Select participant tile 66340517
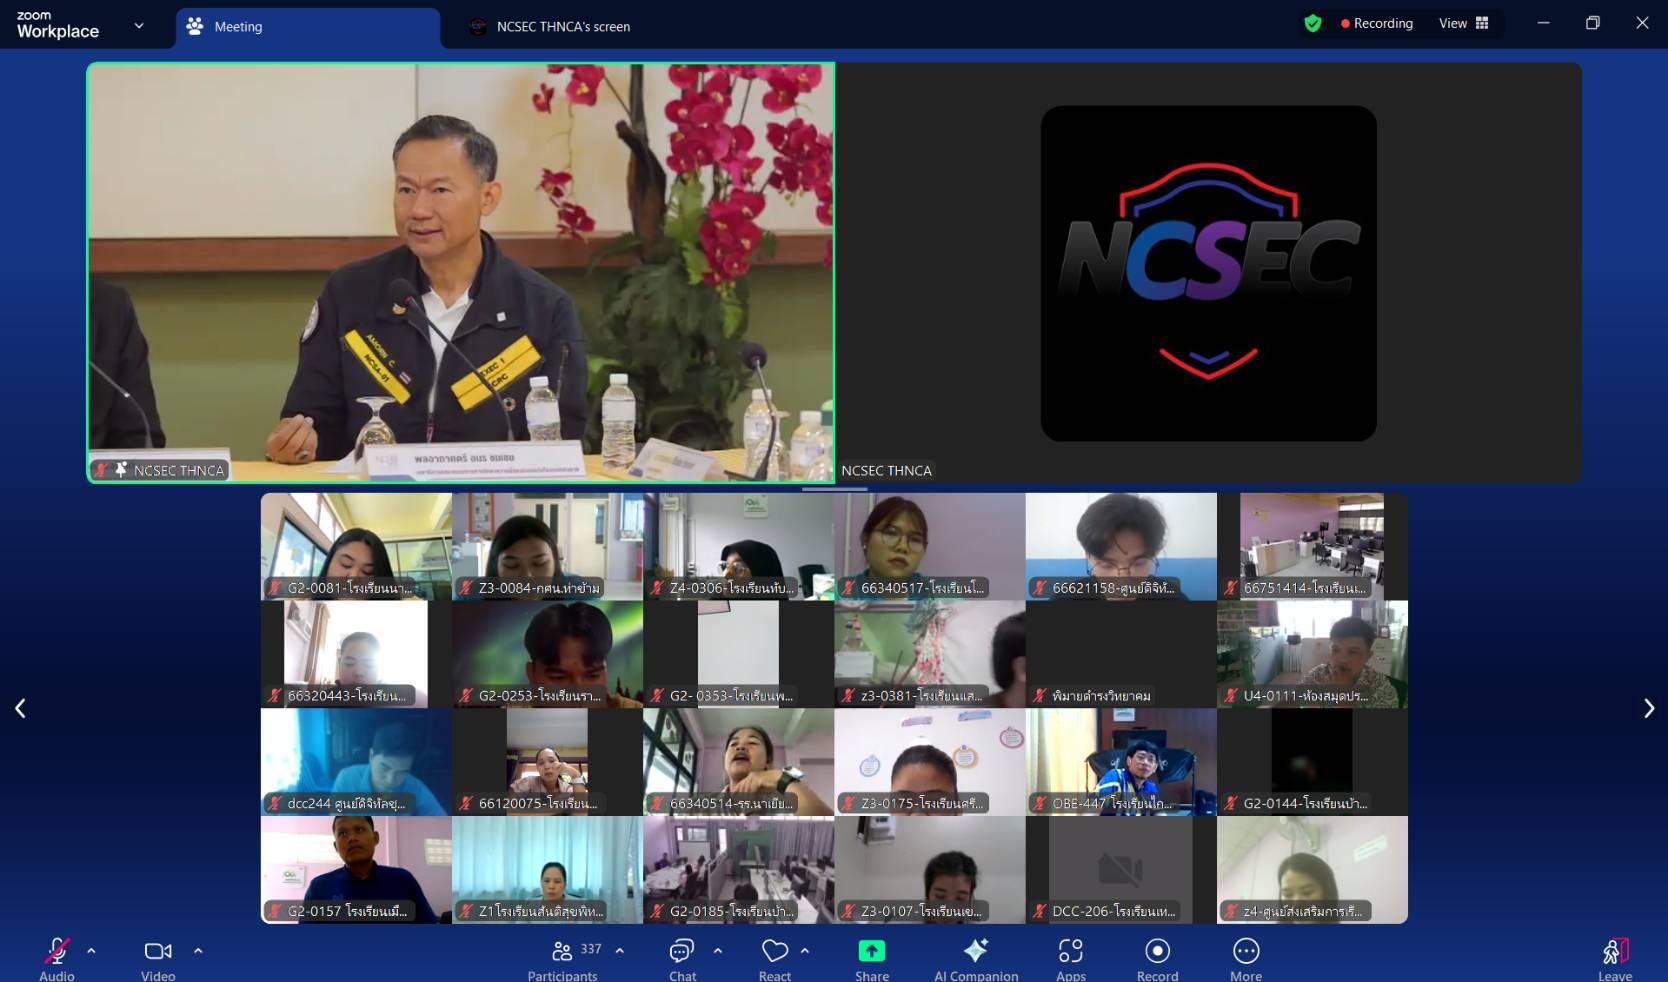The image size is (1668, 982). [x=930, y=546]
